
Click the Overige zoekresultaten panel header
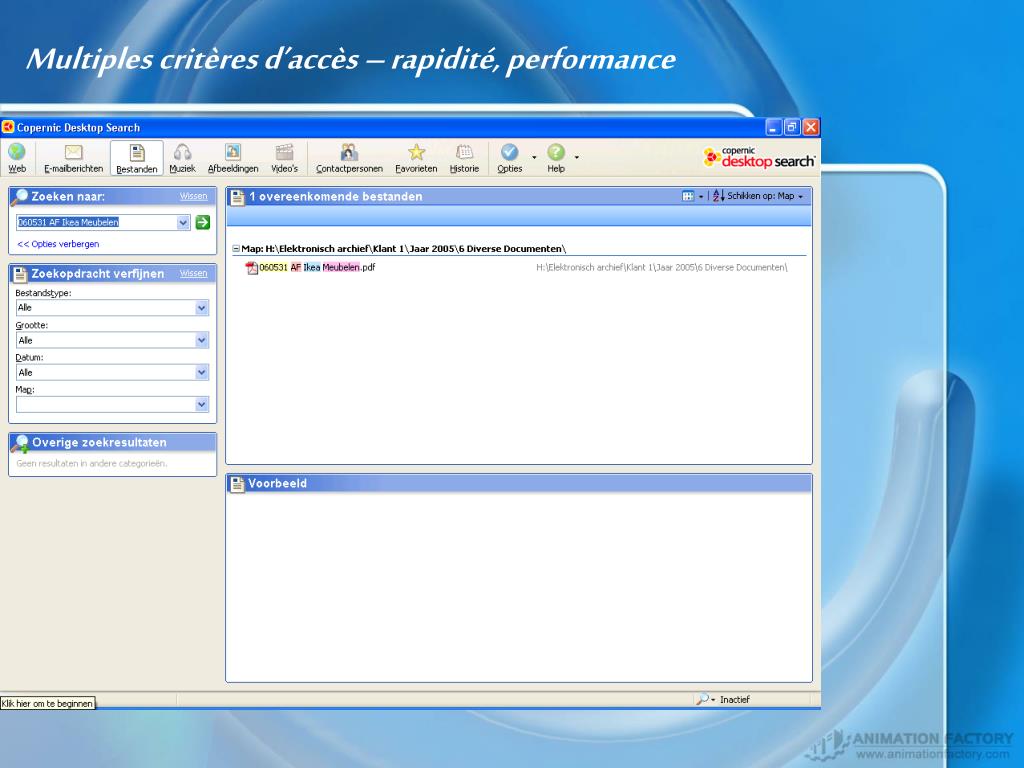pos(112,443)
